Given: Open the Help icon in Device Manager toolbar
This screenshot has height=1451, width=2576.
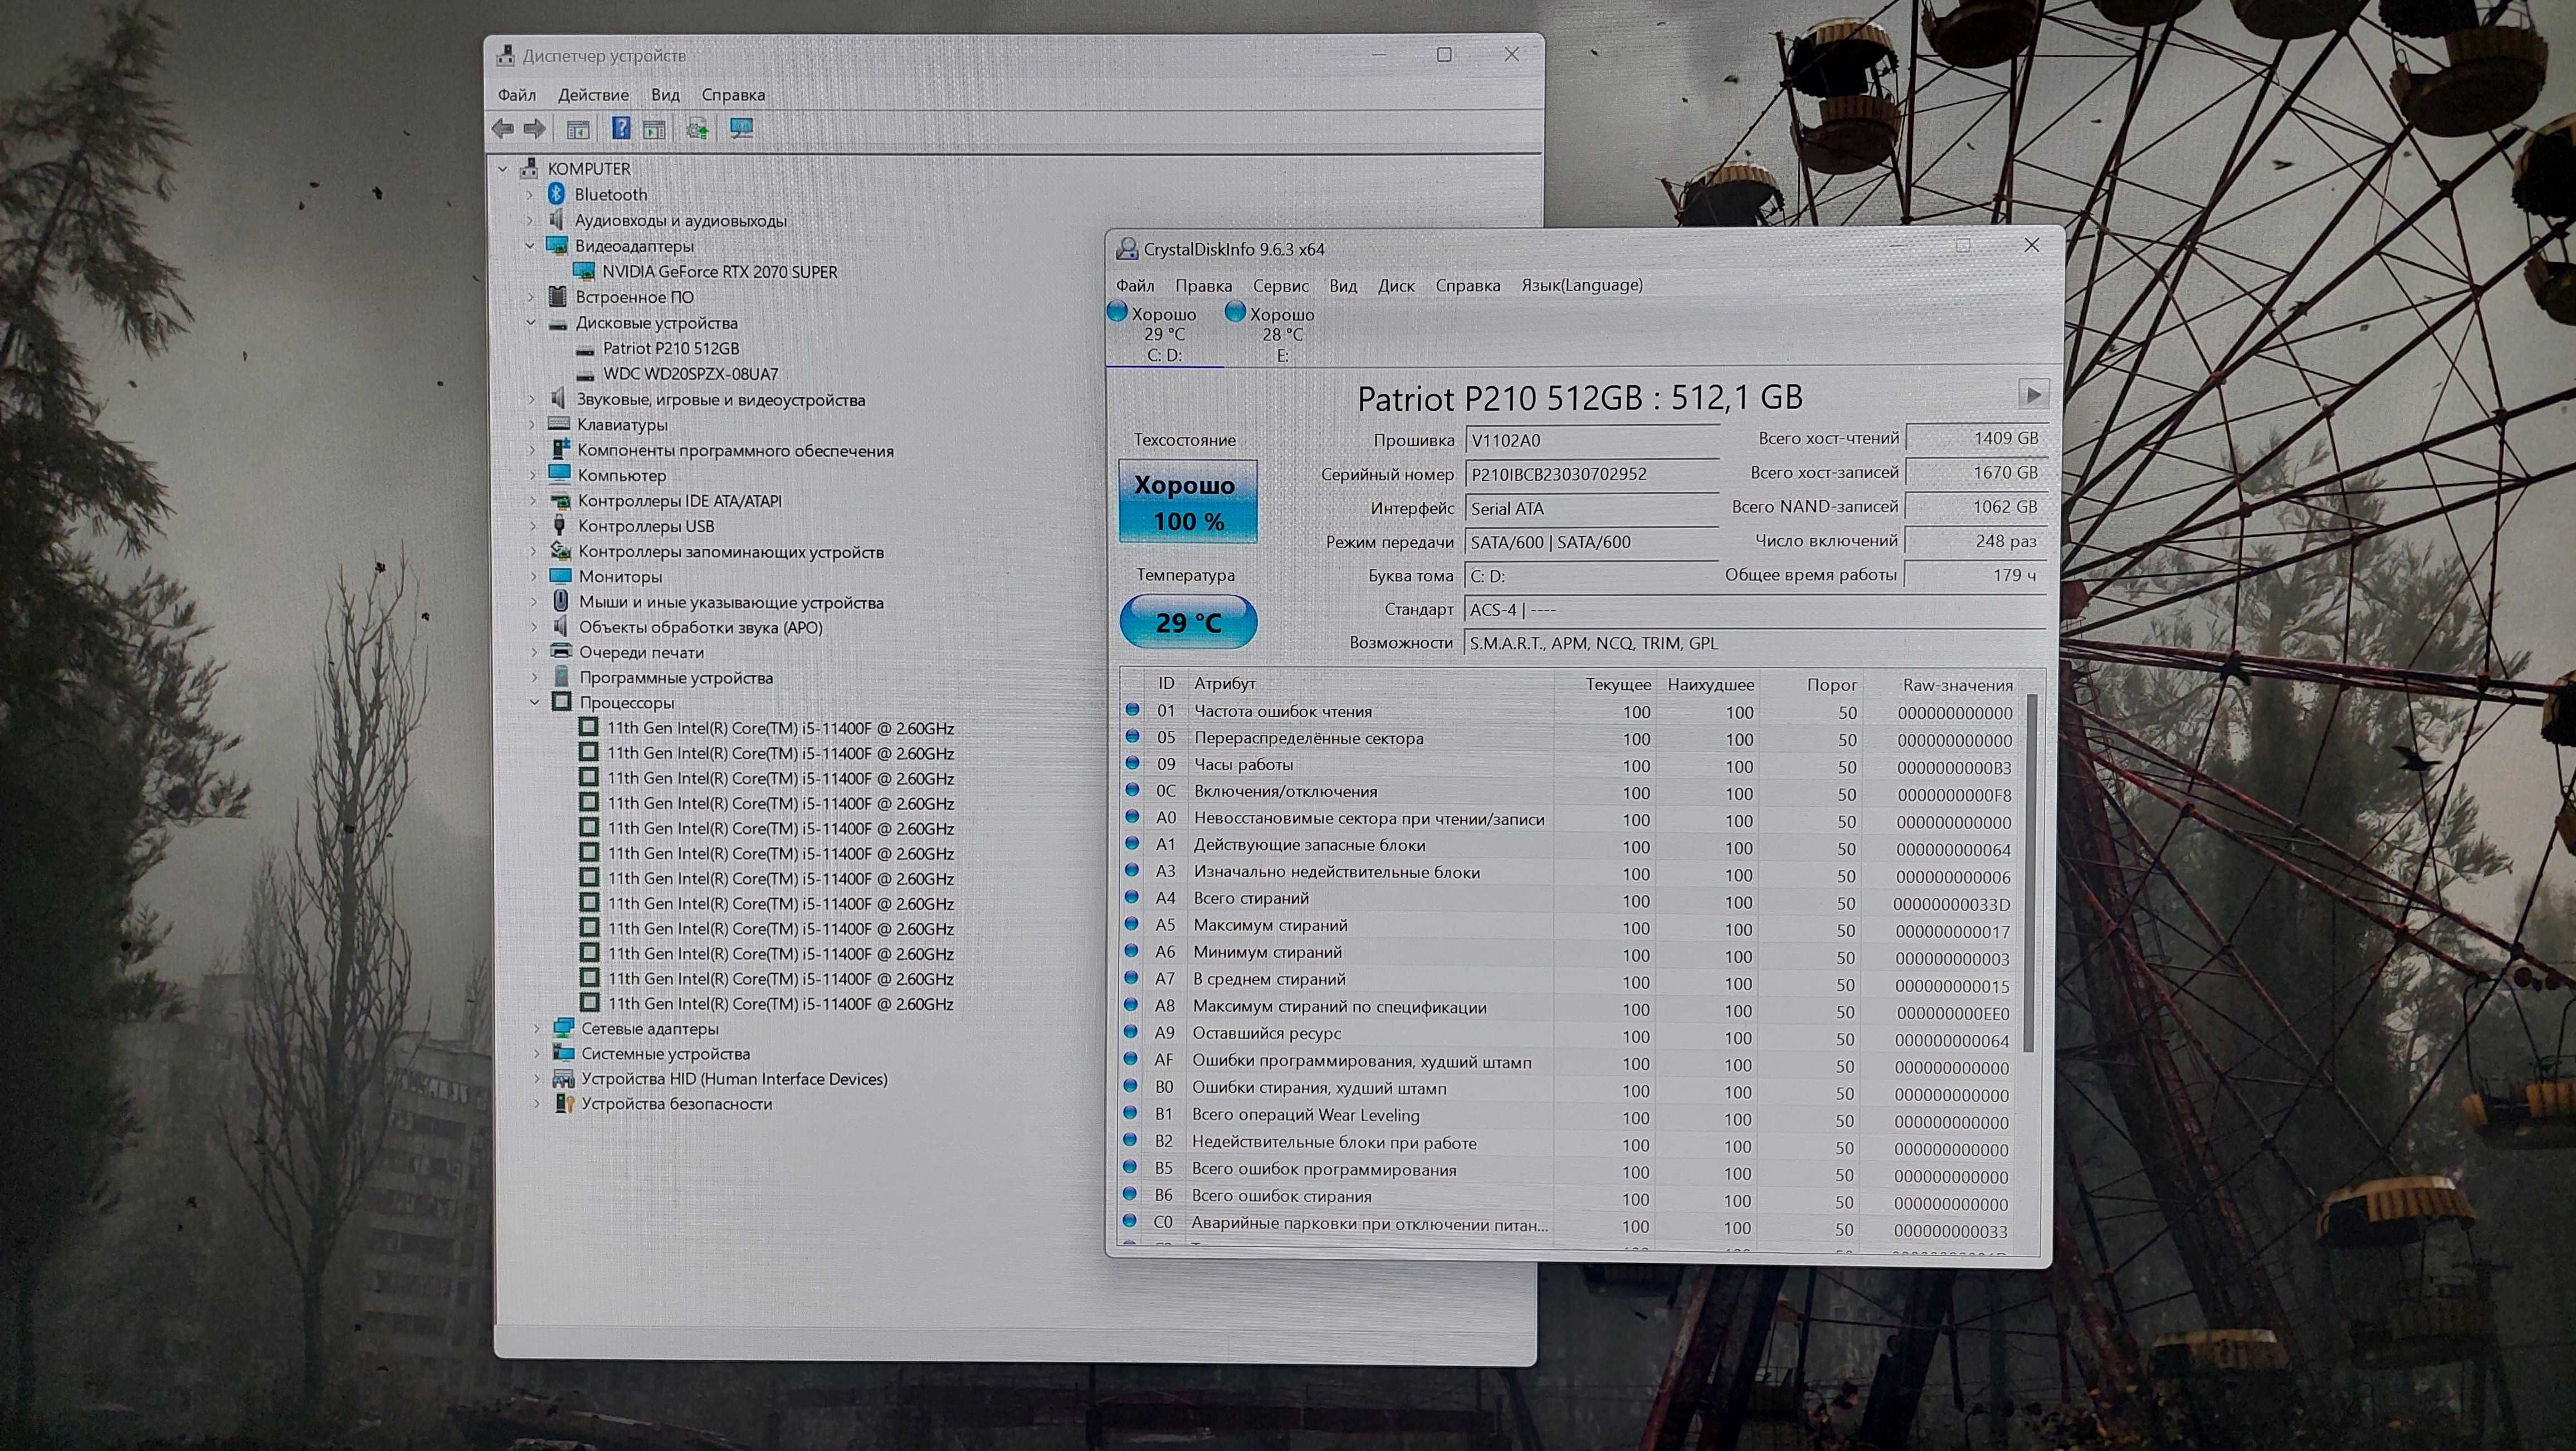Looking at the screenshot, I should coord(621,128).
